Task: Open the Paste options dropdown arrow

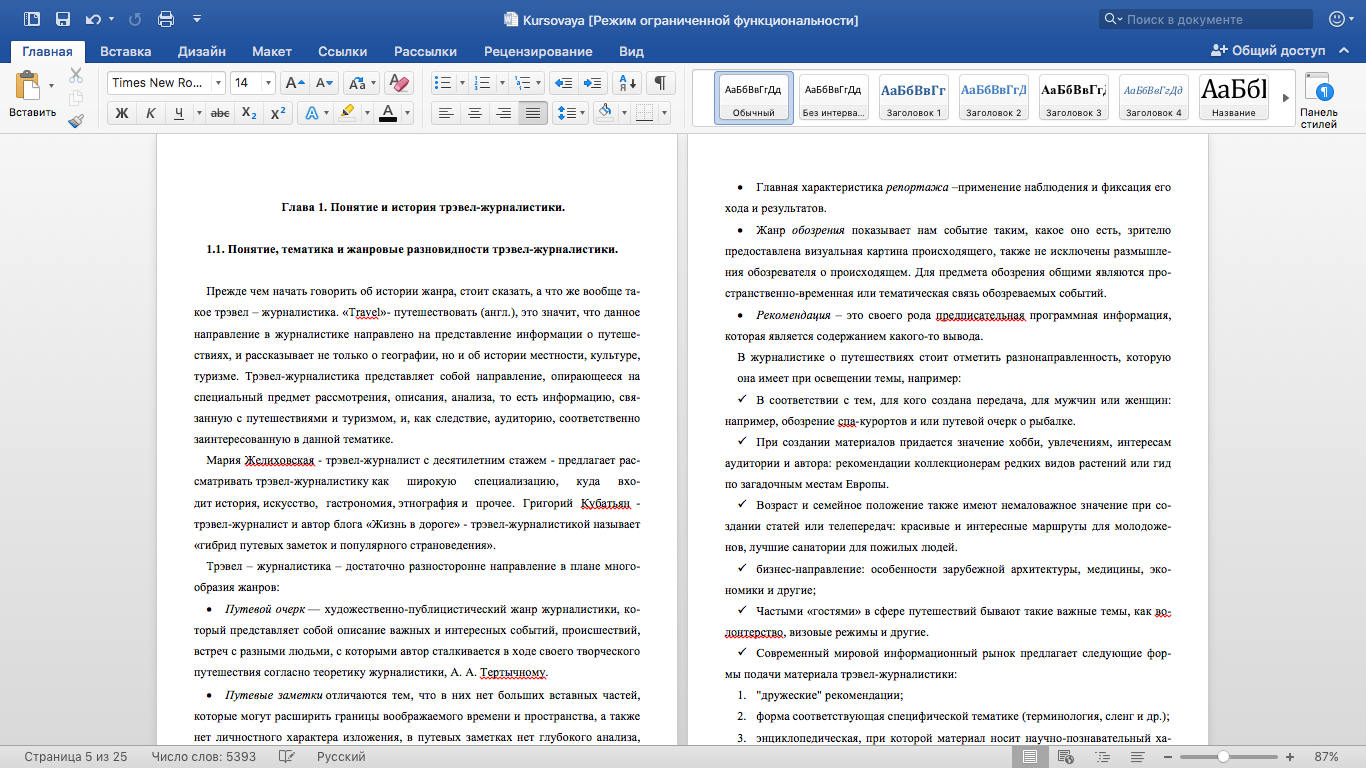Action: [x=51, y=86]
